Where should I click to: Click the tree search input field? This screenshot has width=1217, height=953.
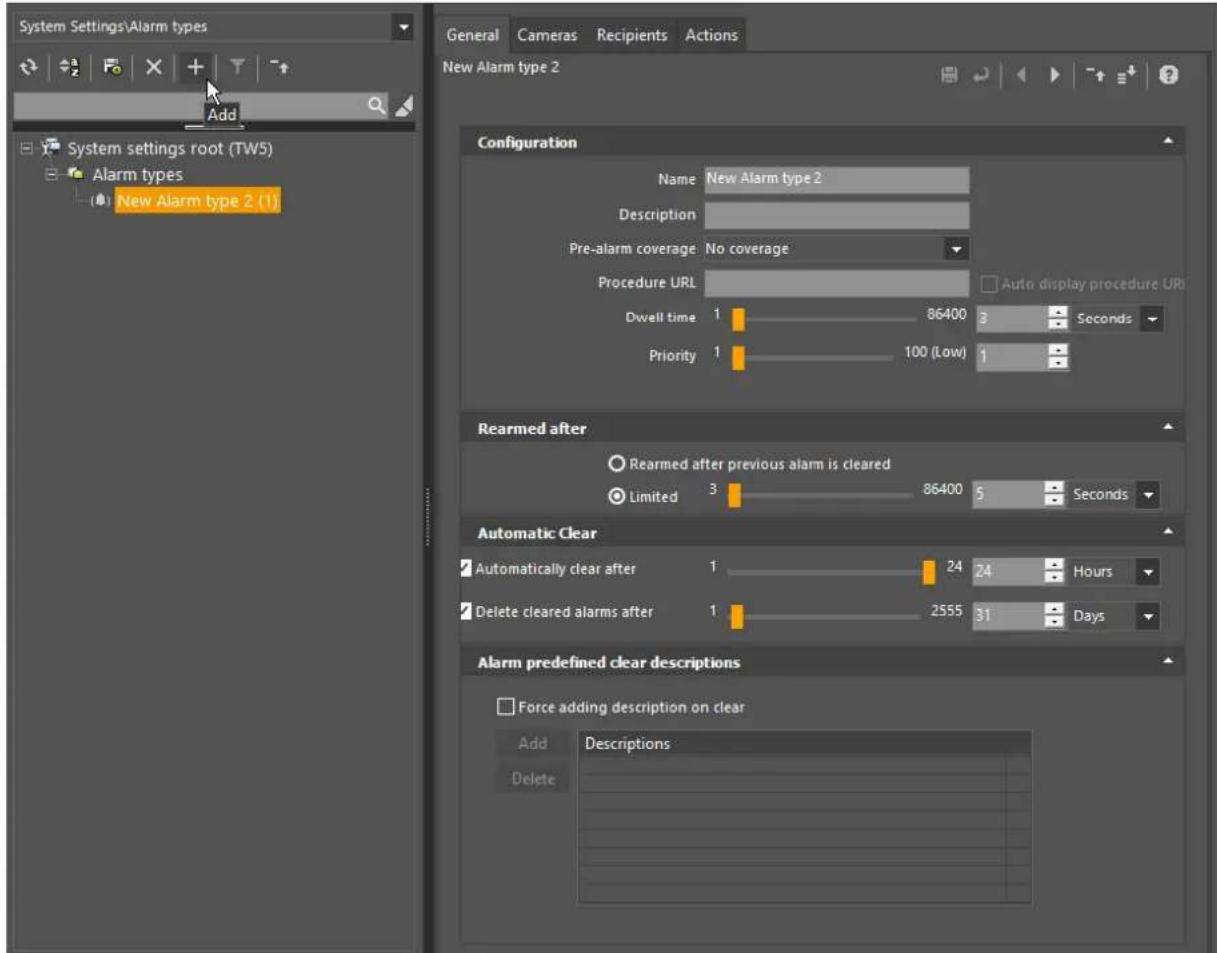point(190,104)
